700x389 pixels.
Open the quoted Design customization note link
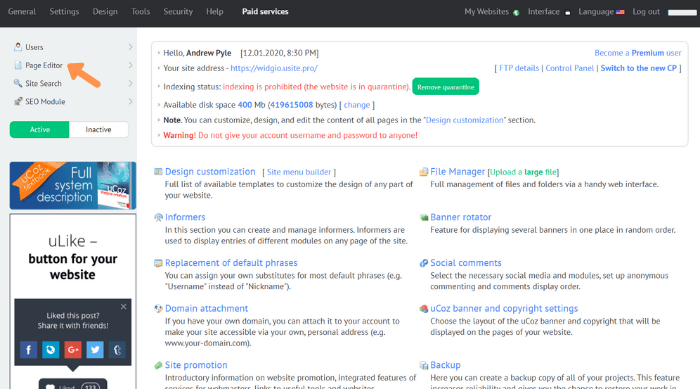click(x=464, y=120)
